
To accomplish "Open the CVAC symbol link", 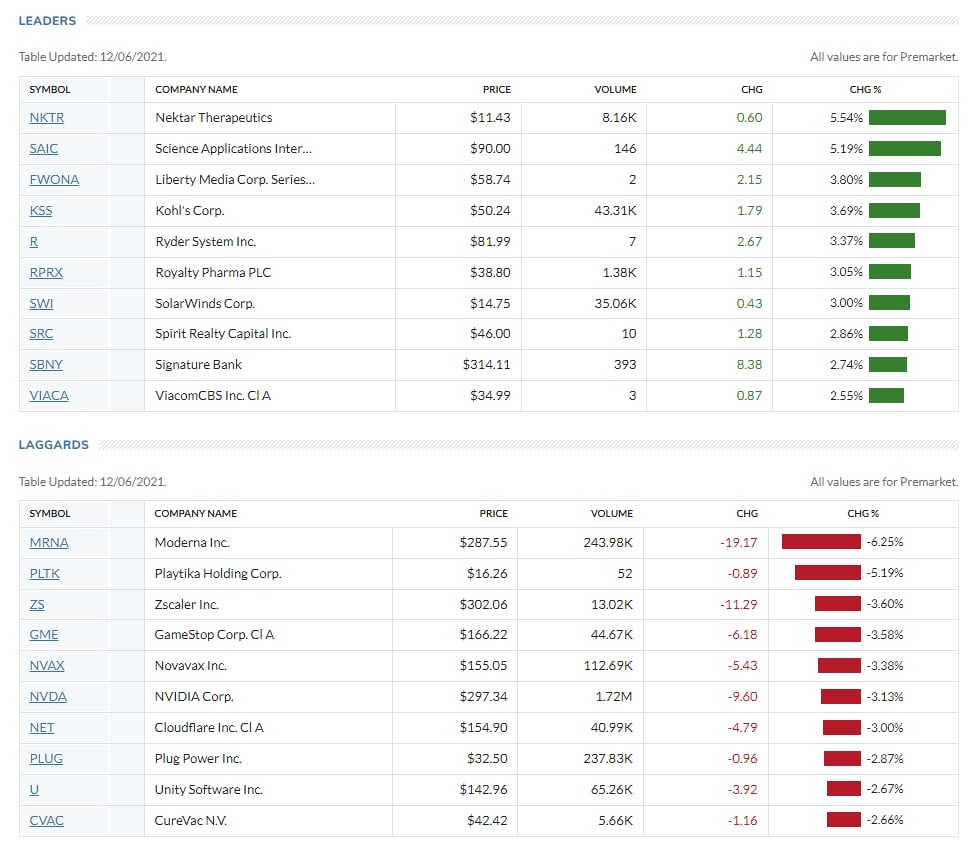I will (x=47, y=821).
